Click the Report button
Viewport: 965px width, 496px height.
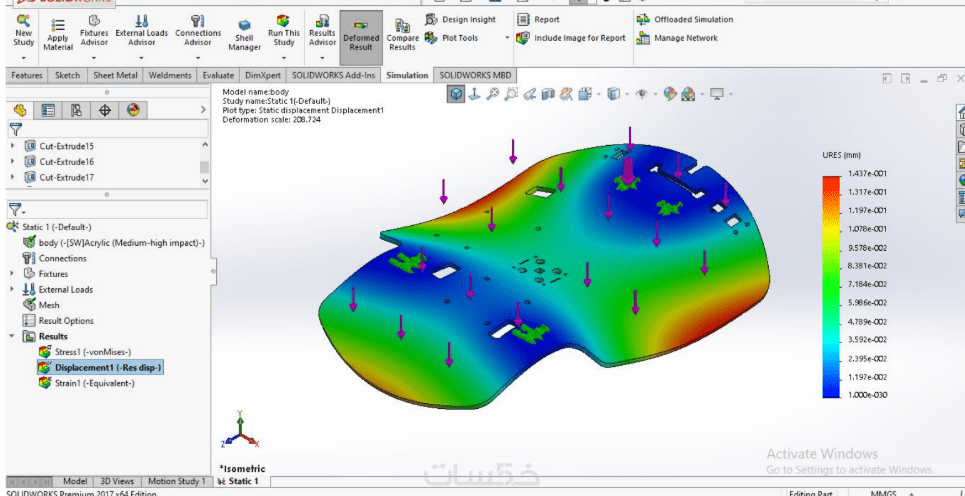[x=539, y=20]
